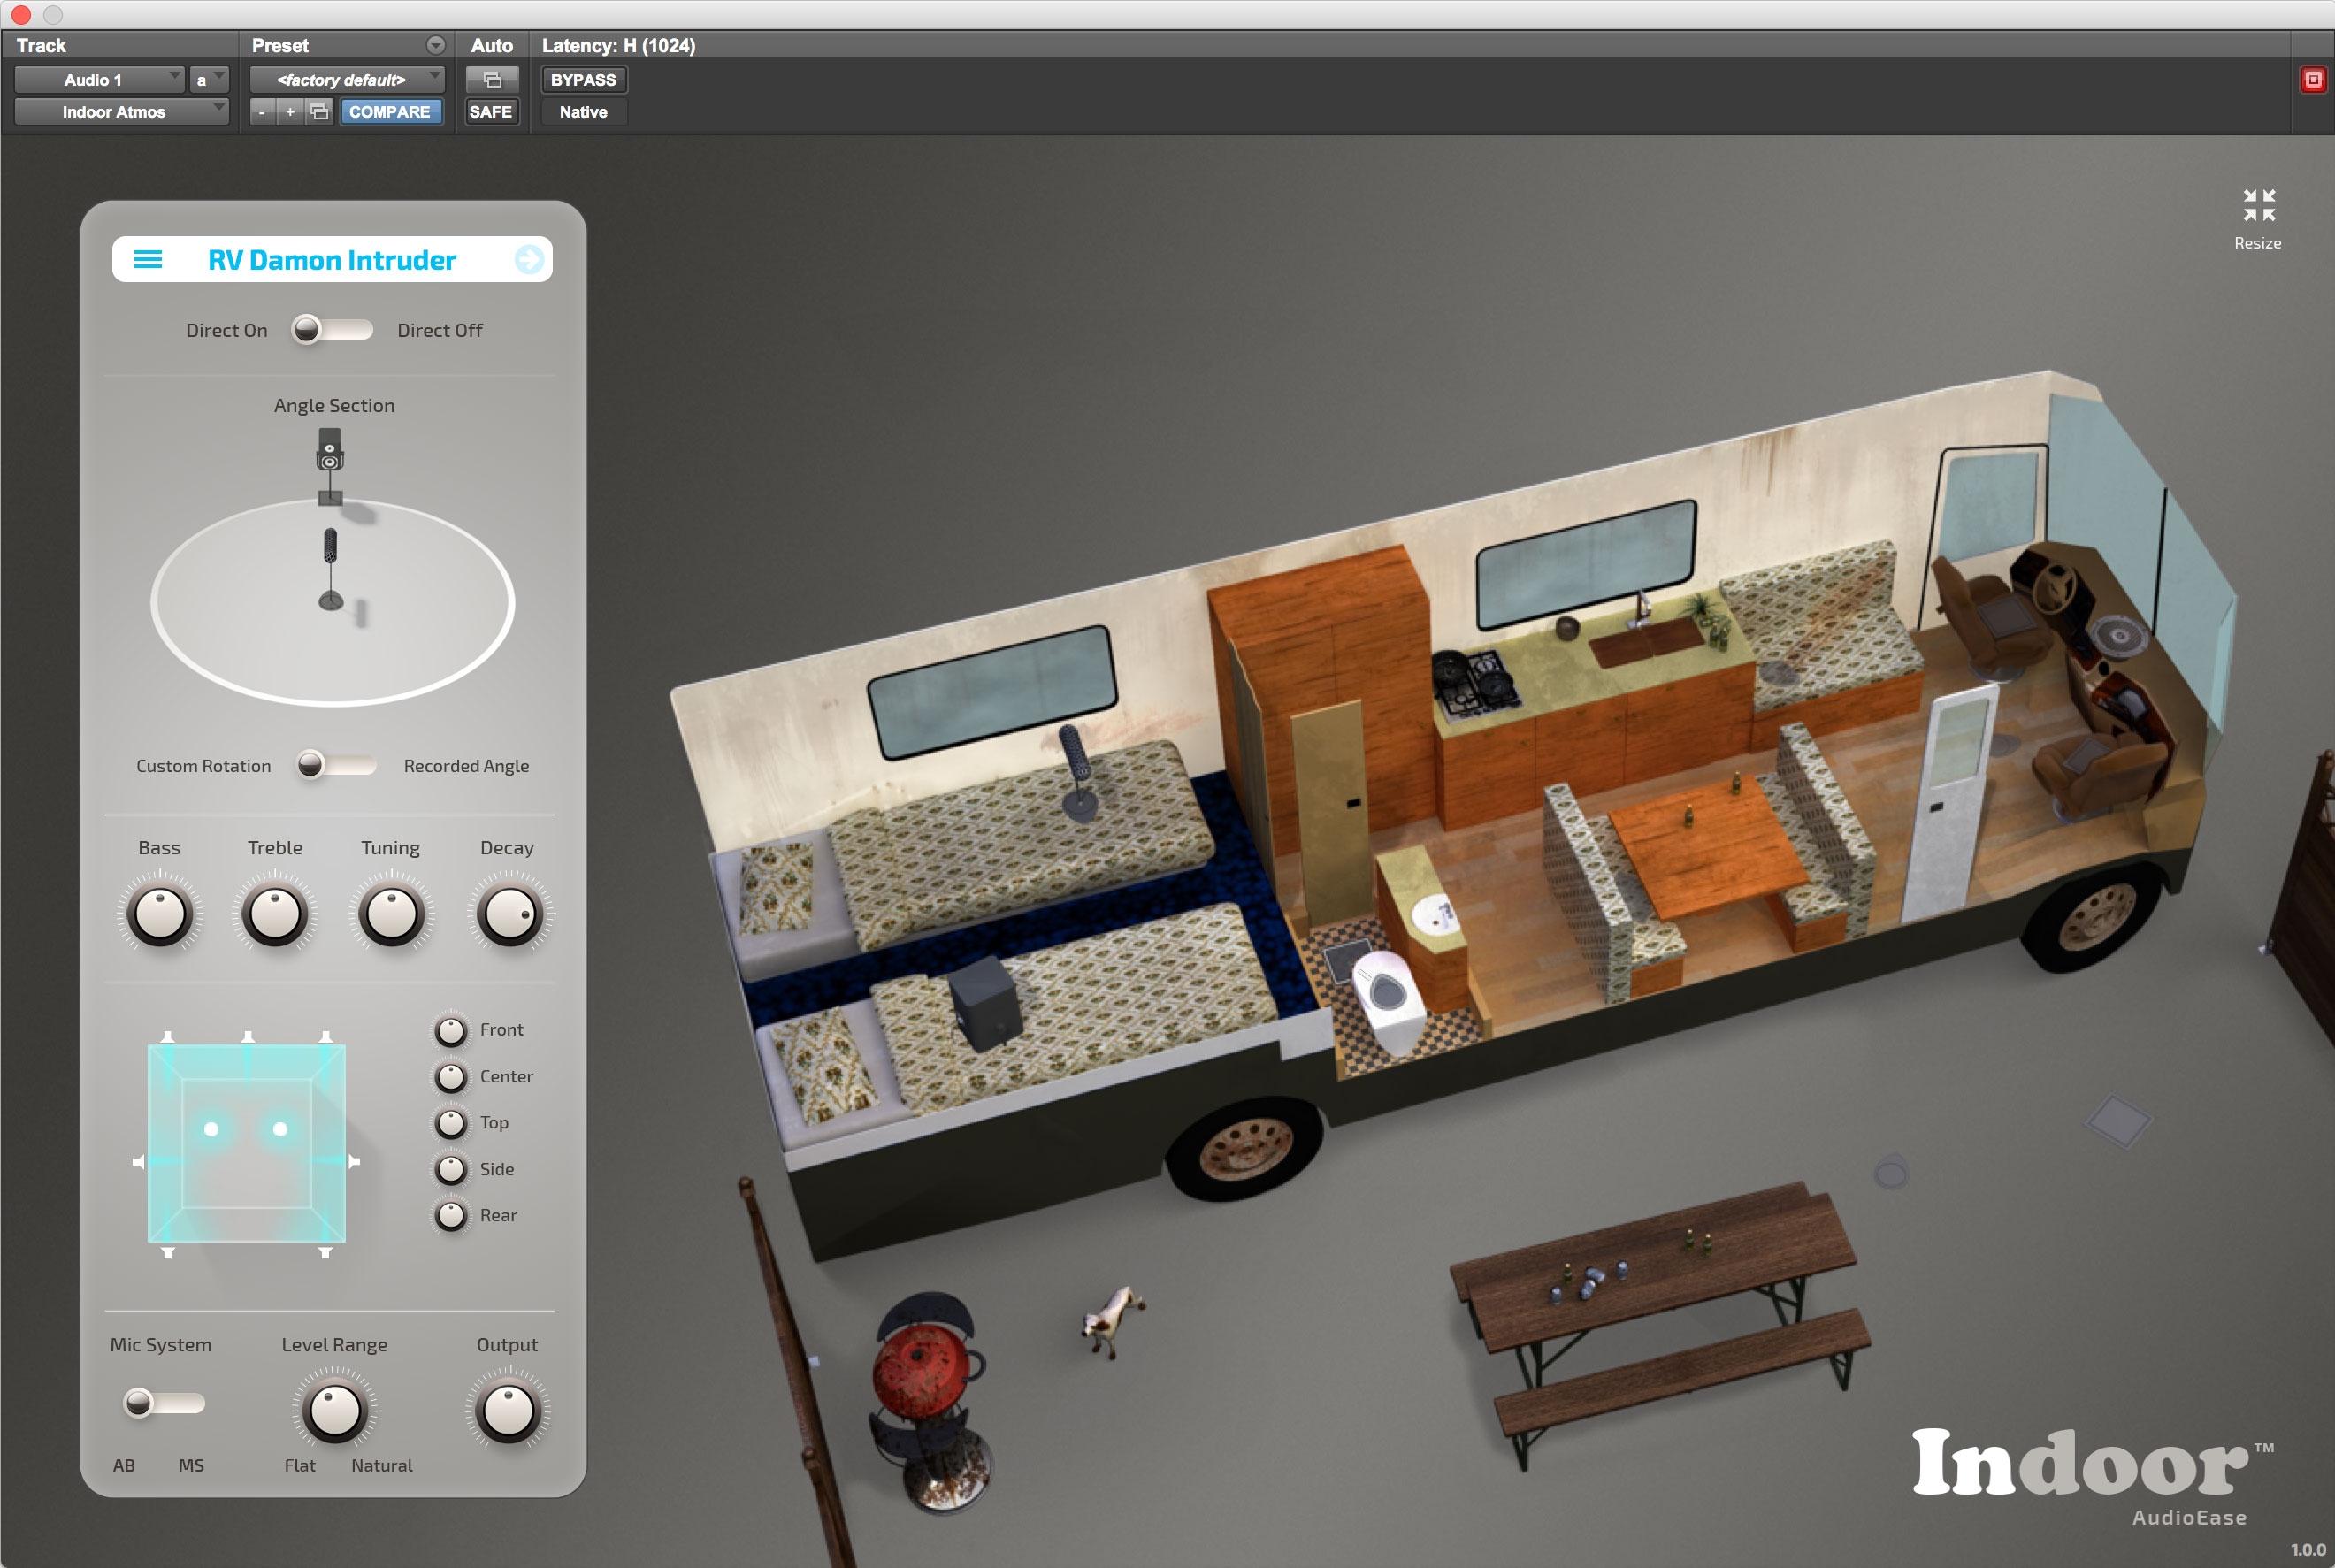Advance to next preset via right arrow
The image size is (2335, 1568).
tap(528, 259)
